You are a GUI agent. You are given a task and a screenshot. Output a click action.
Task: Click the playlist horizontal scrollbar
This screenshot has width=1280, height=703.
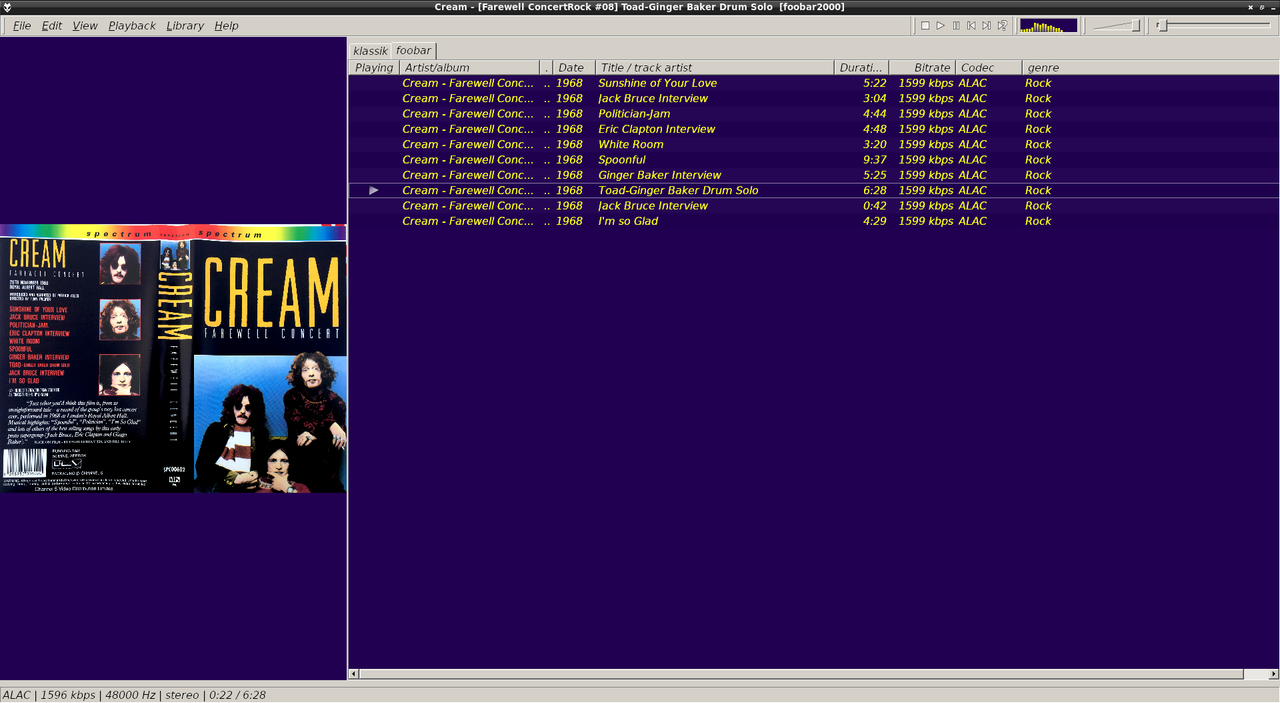click(800, 674)
